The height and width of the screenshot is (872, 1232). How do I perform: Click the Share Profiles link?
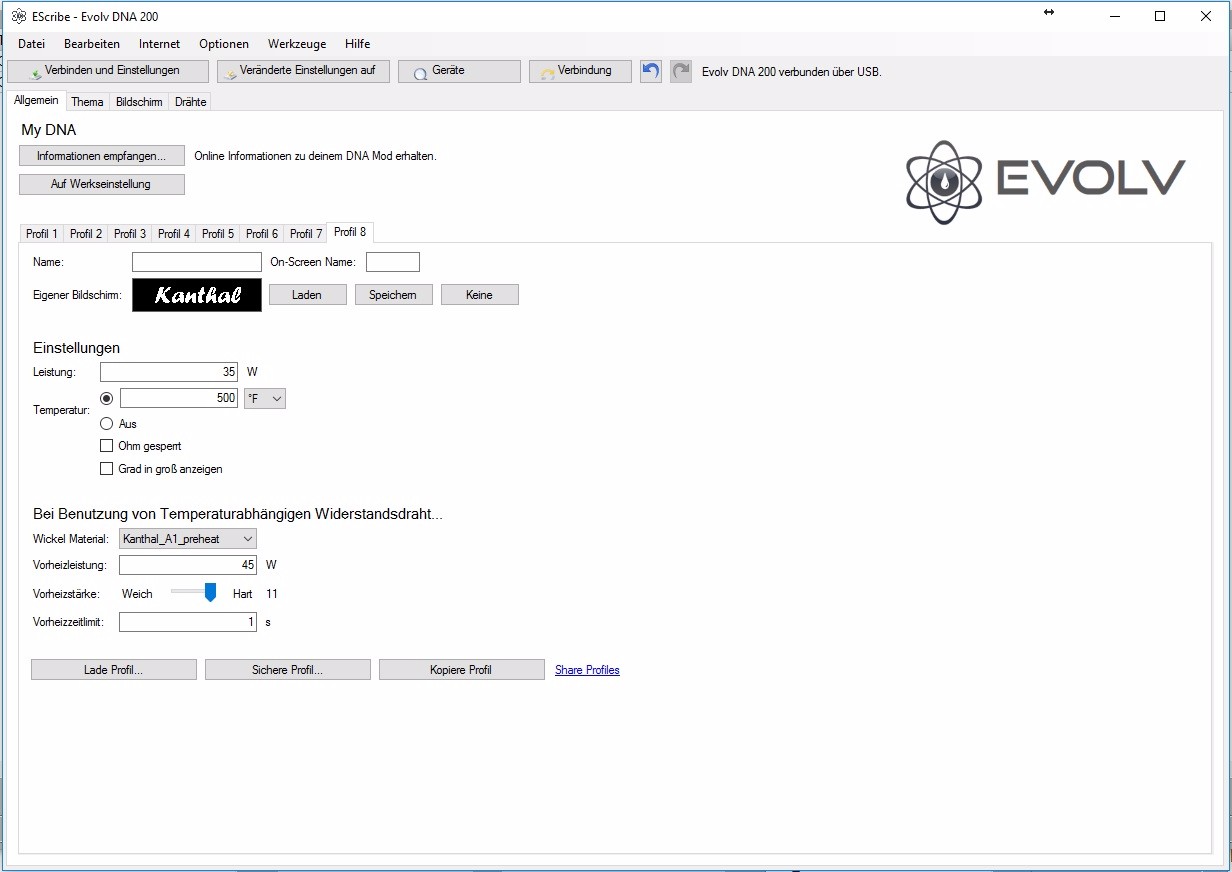pyautogui.click(x=587, y=670)
